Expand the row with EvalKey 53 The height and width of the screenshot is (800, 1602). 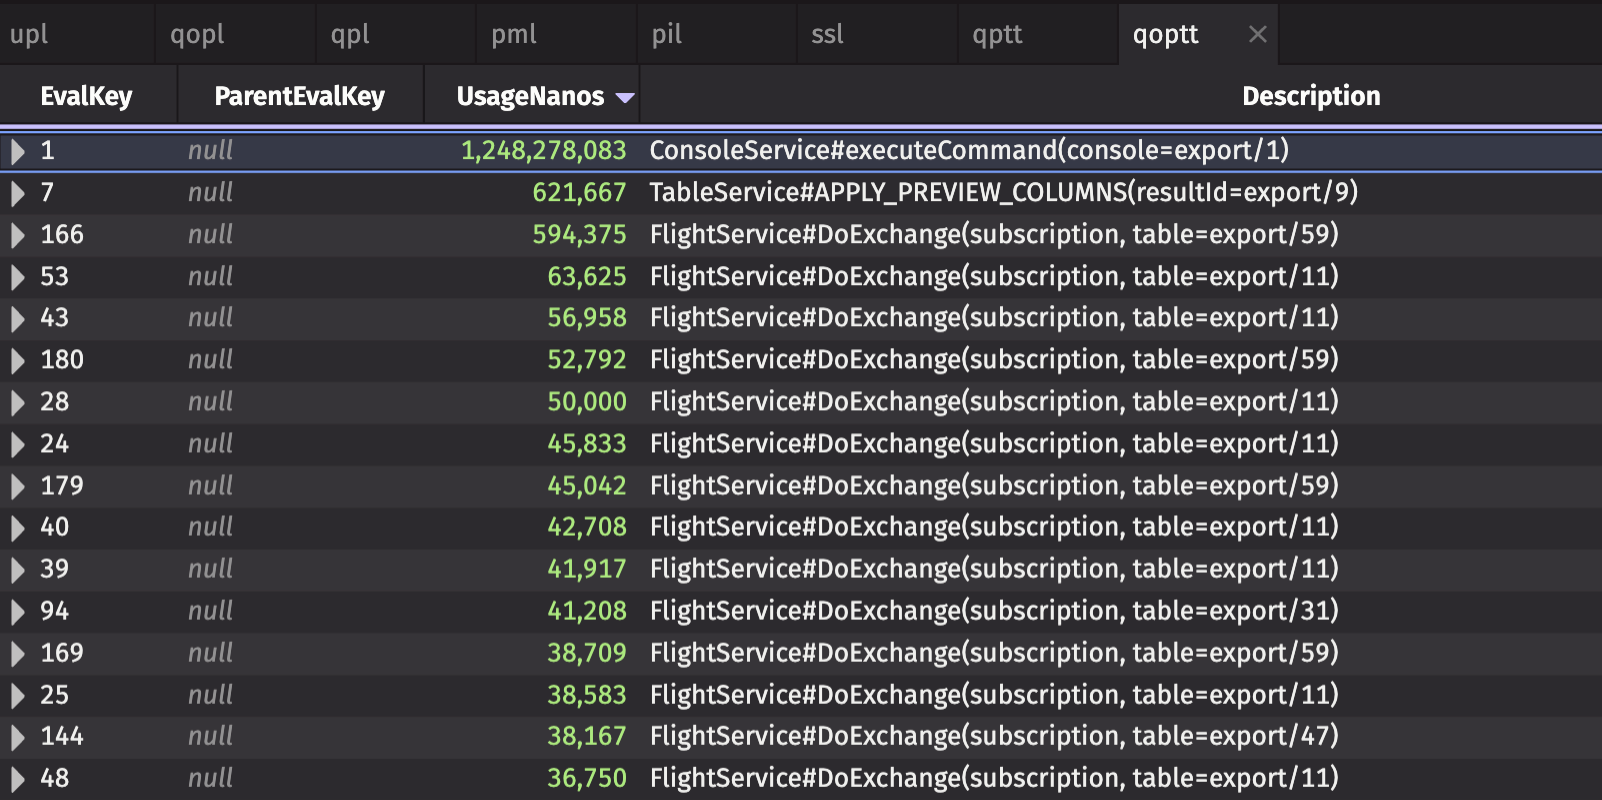(x=17, y=277)
